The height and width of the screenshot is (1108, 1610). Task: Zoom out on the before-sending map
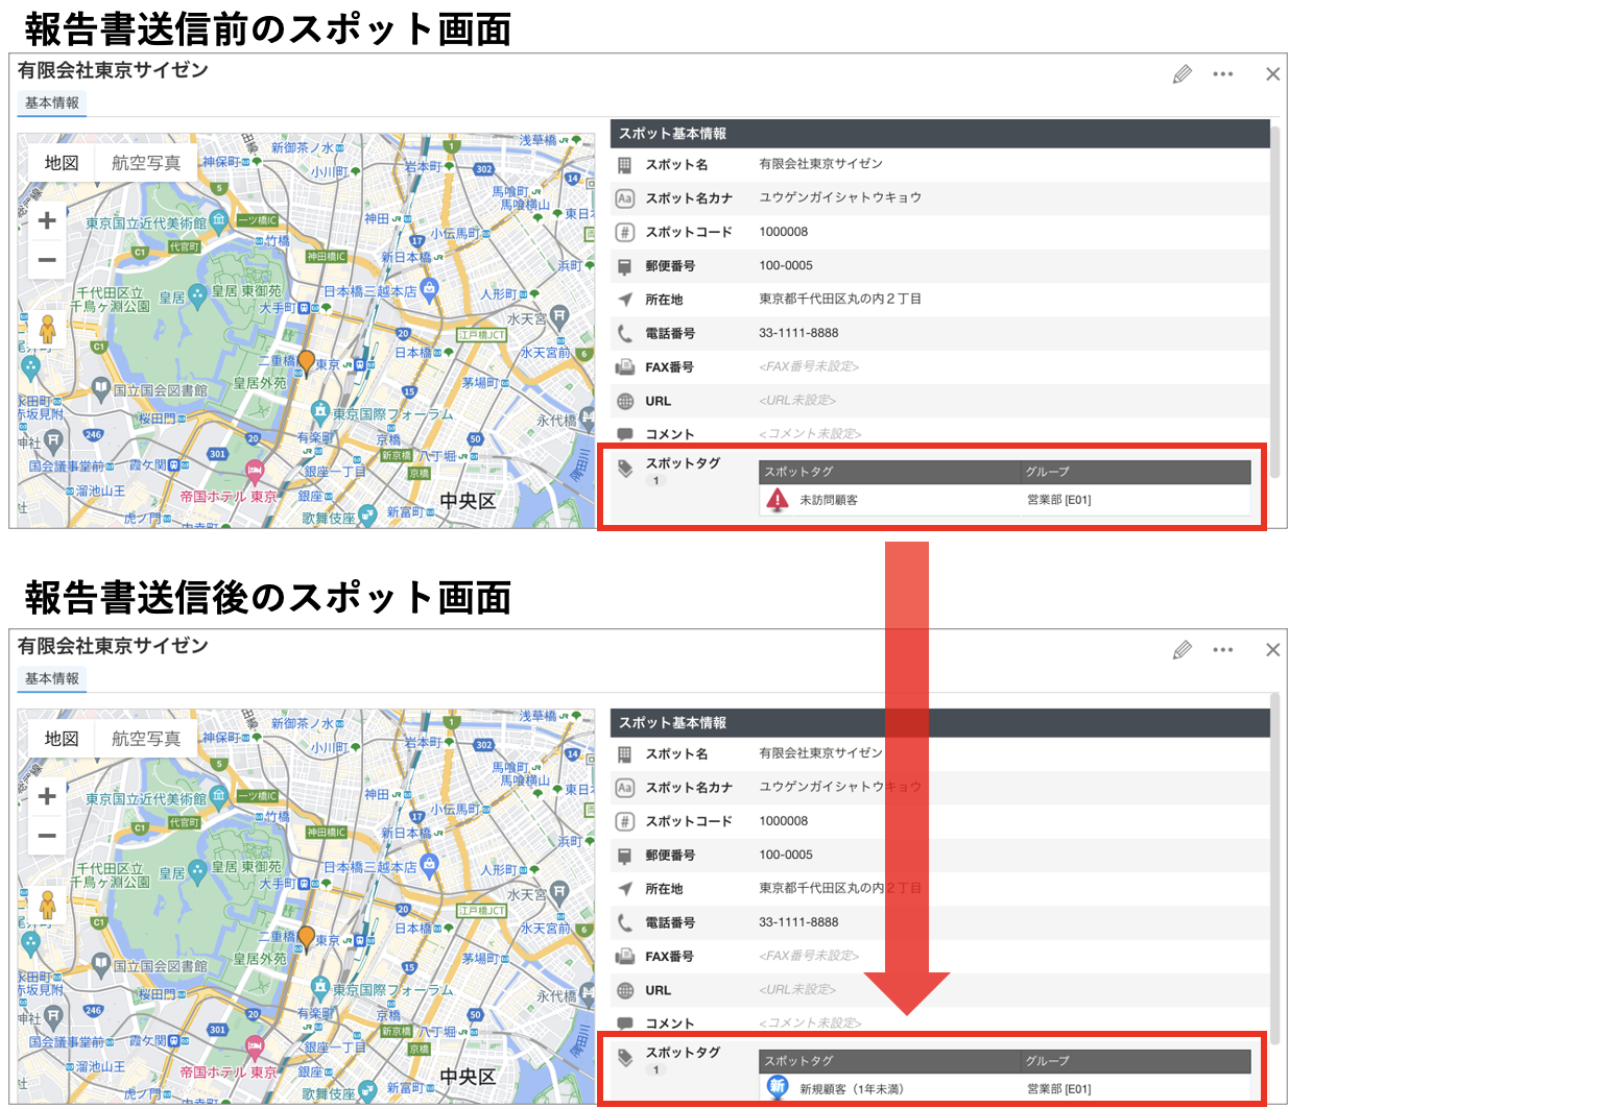click(47, 260)
